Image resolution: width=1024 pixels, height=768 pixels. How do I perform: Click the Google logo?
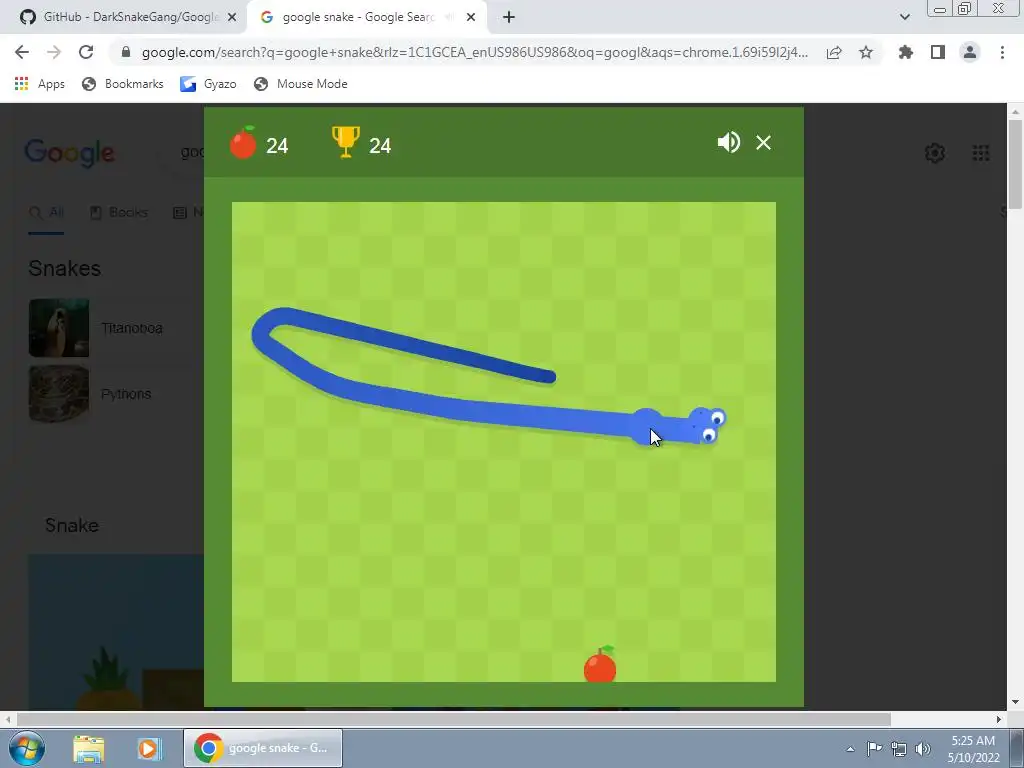pyautogui.click(x=69, y=153)
